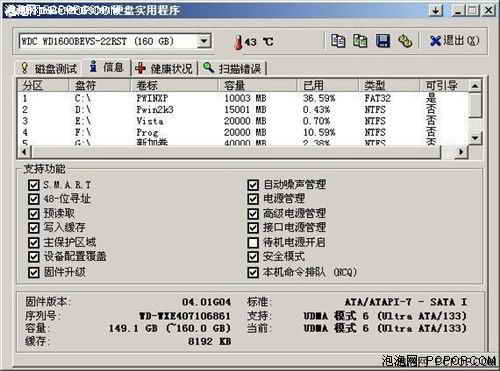Viewport: 500px width, 371px height.
Task: Toggle the 48-位寻址 checkbox
Action: coord(34,199)
